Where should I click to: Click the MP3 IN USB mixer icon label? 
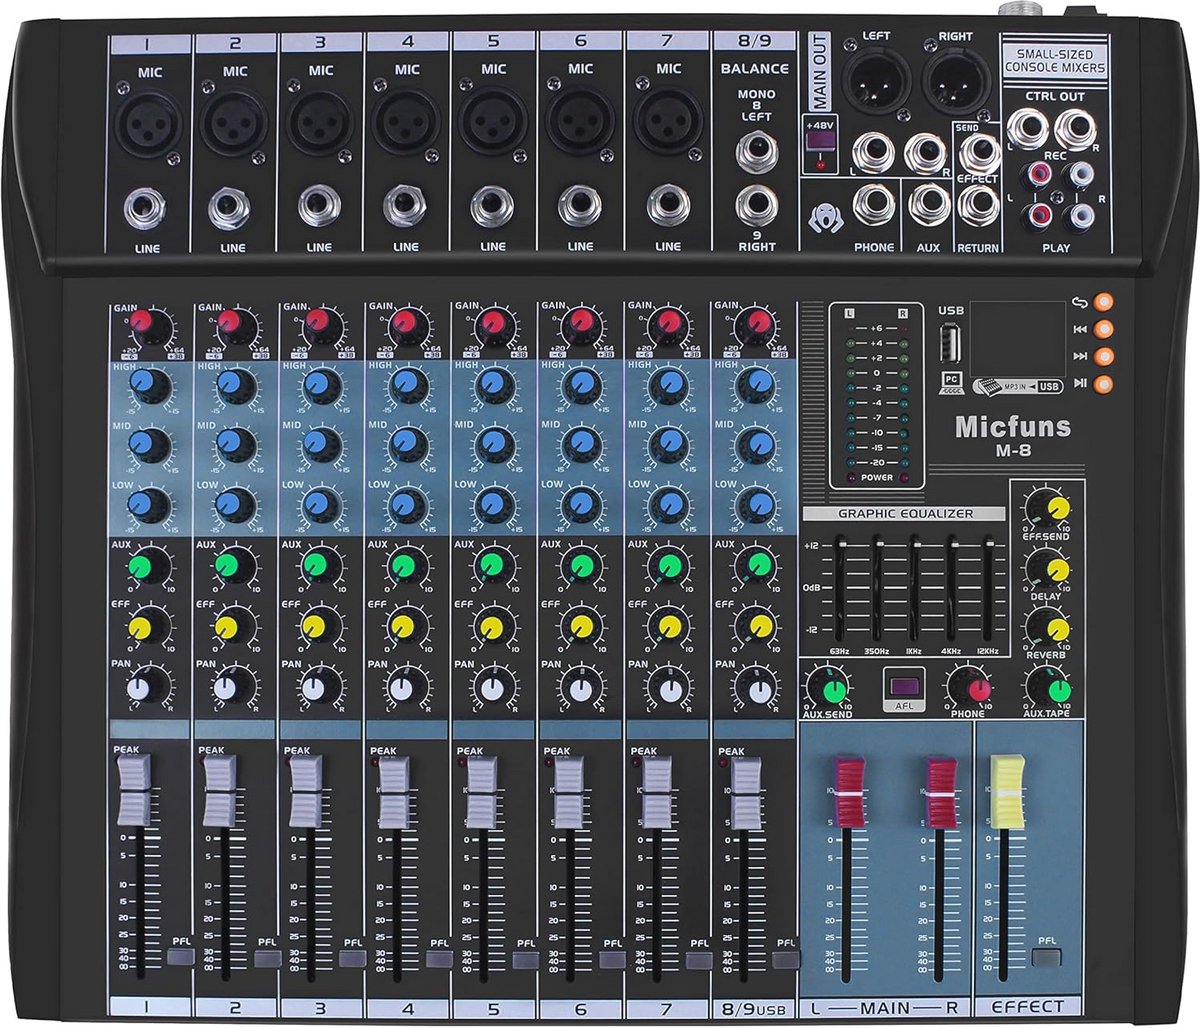click(x=1016, y=385)
